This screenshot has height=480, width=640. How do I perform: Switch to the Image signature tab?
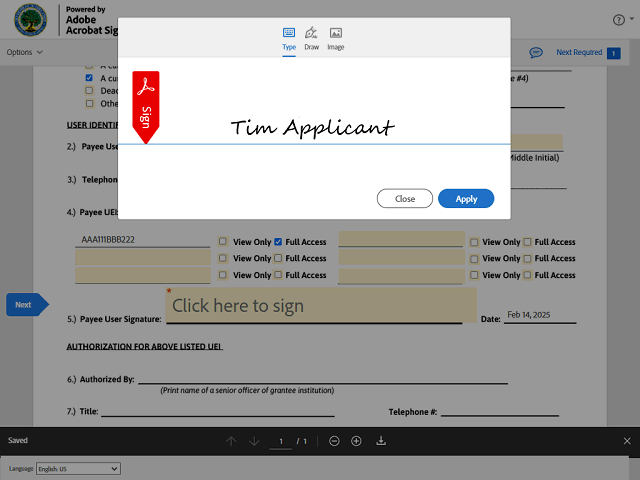pyautogui.click(x=336, y=40)
